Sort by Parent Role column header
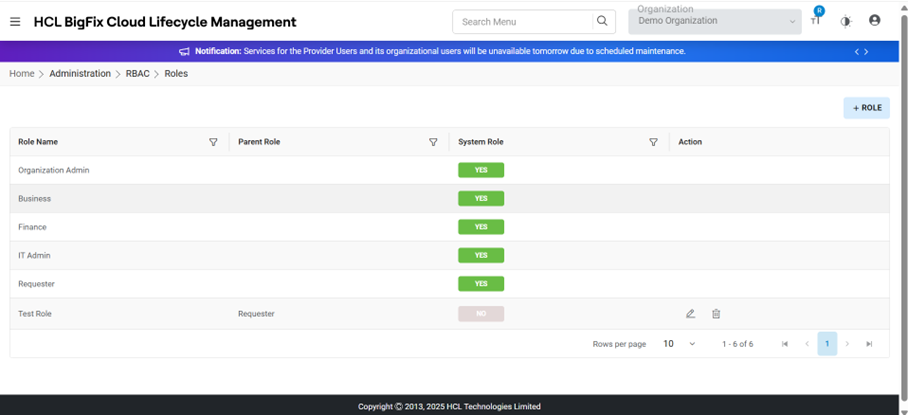Screen dimensions: 908x415 (x=259, y=142)
